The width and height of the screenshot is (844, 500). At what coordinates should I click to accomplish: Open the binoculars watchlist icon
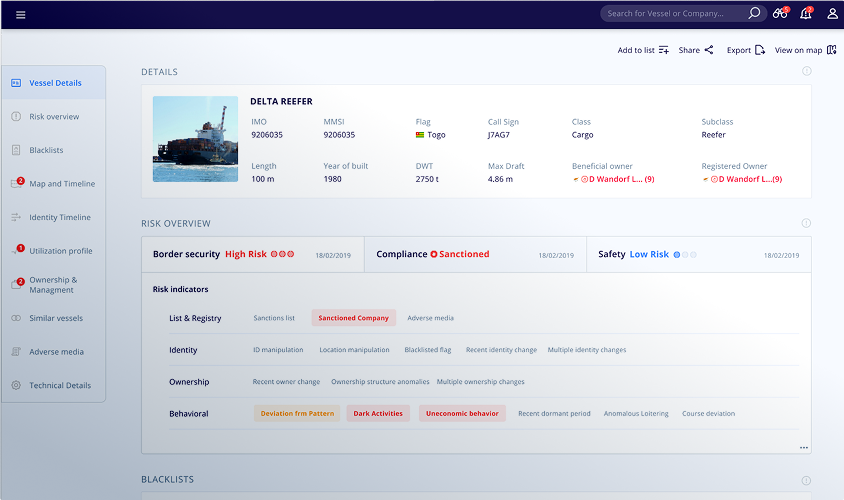click(x=780, y=13)
